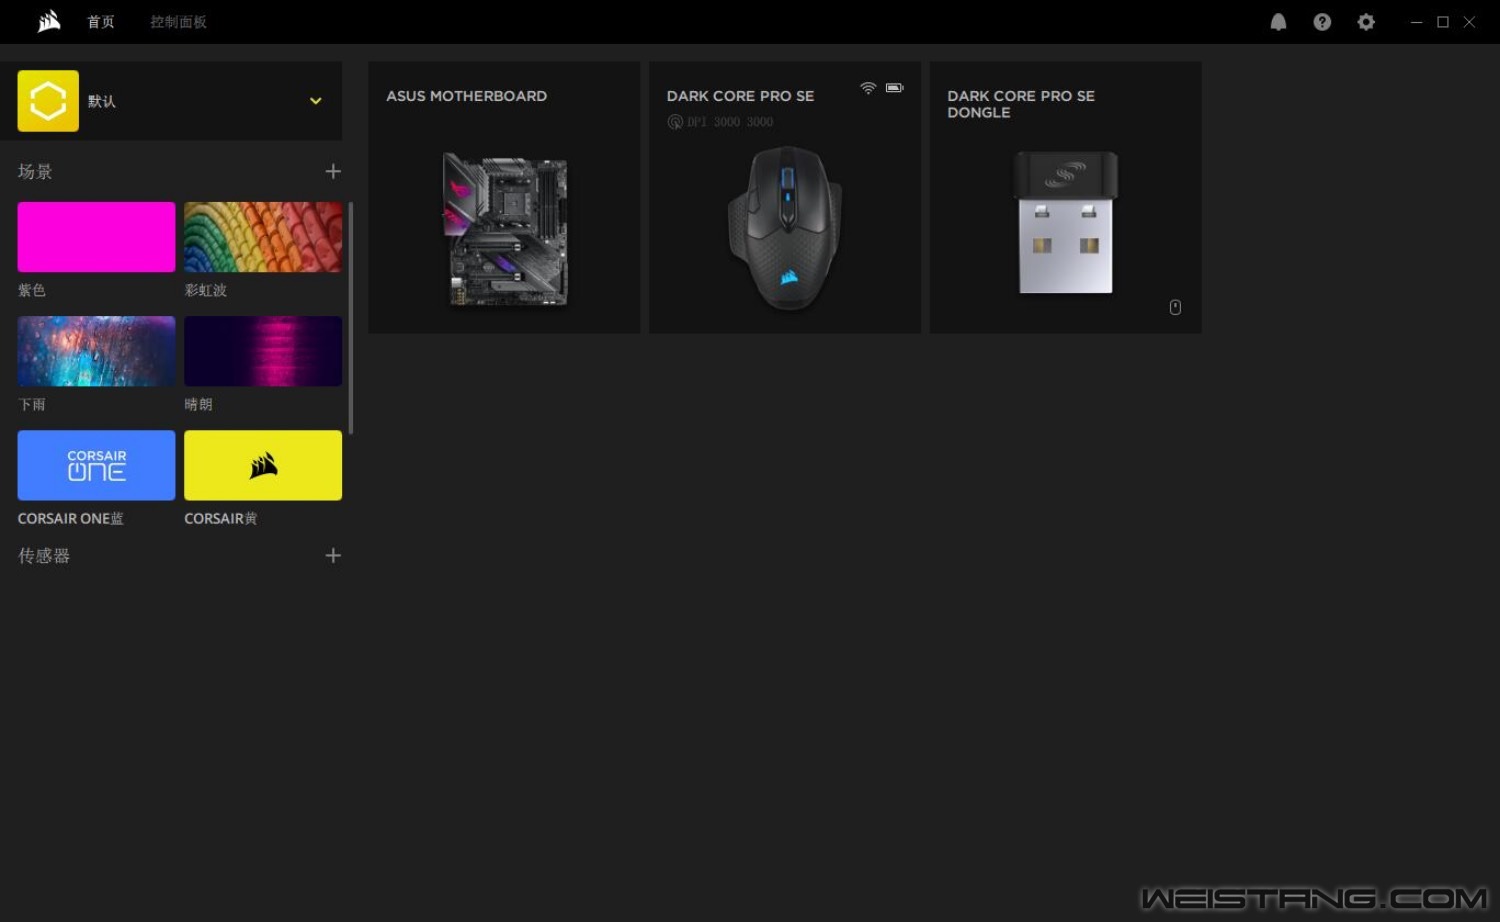The width and height of the screenshot is (1500, 922).
Task: Click the 传感器 section header
Action: pyautogui.click(x=44, y=556)
